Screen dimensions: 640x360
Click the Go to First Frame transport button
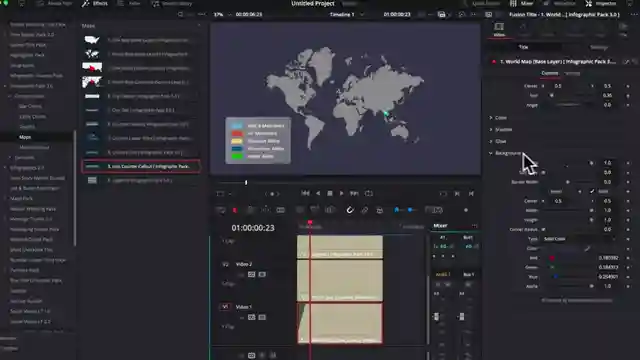[305, 193]
